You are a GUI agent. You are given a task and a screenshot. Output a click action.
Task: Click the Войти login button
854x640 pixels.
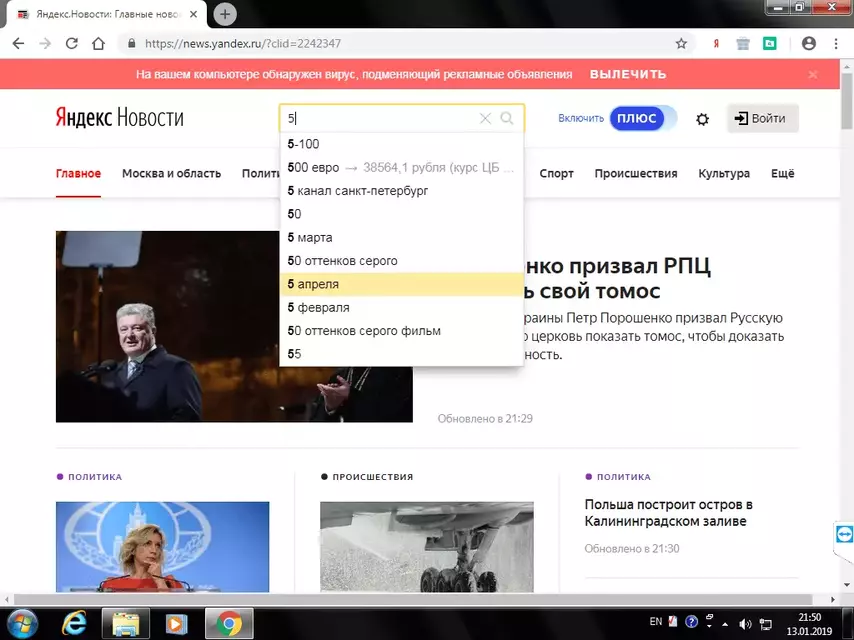pos(762,118)
